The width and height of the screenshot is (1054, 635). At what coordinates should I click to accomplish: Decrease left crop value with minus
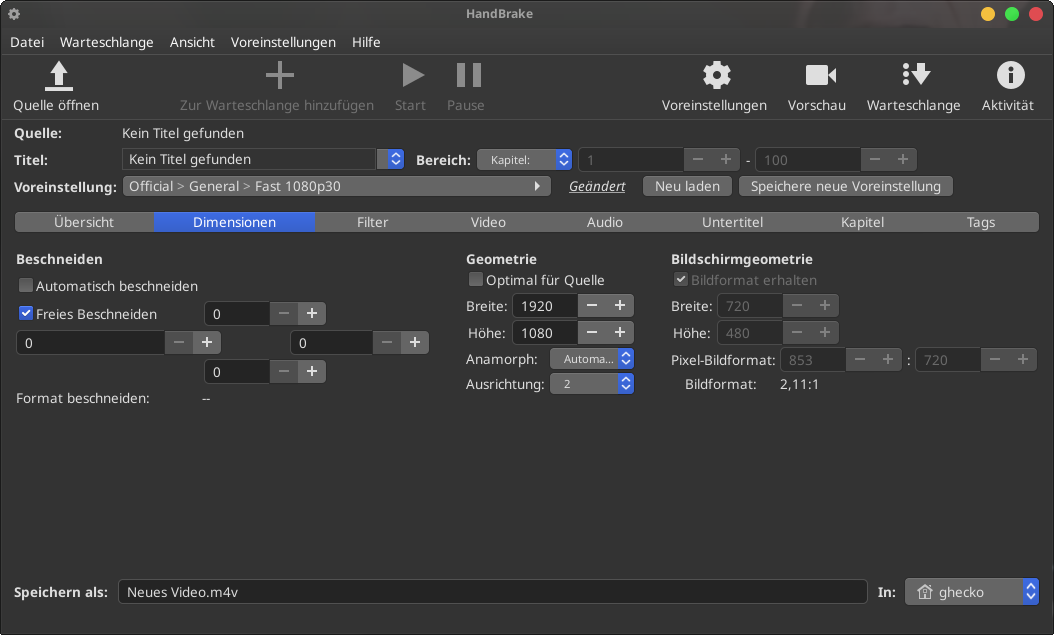pyautogui.click(x=179, y=343)
